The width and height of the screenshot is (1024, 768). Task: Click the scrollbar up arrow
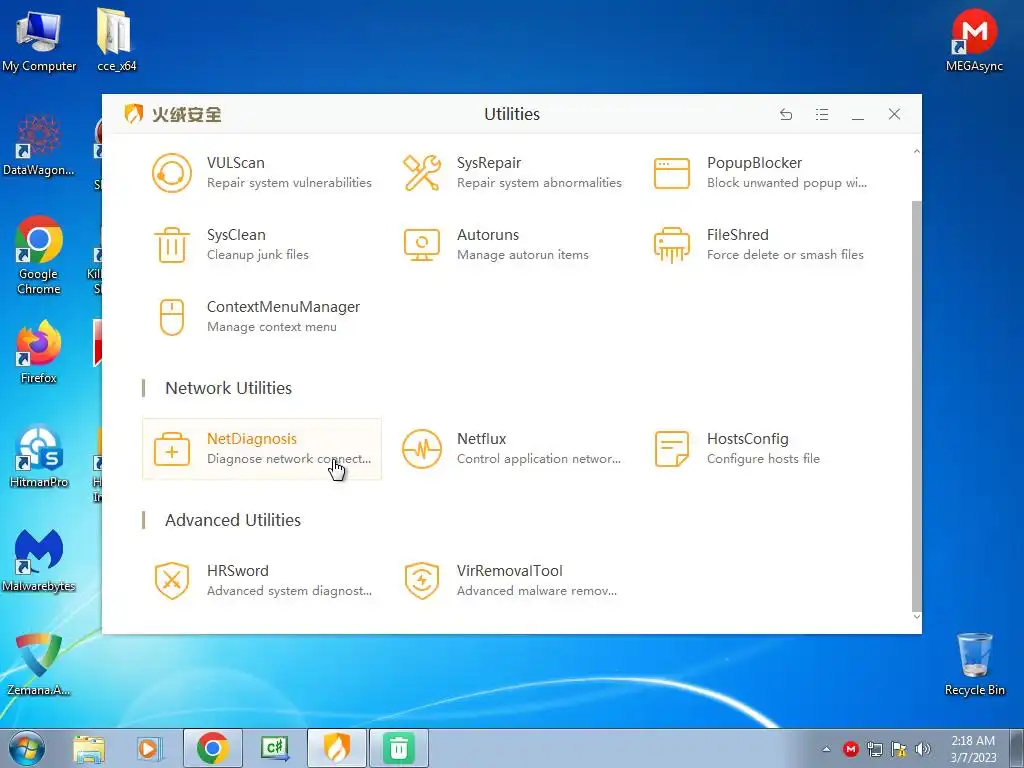coord(916,151)
